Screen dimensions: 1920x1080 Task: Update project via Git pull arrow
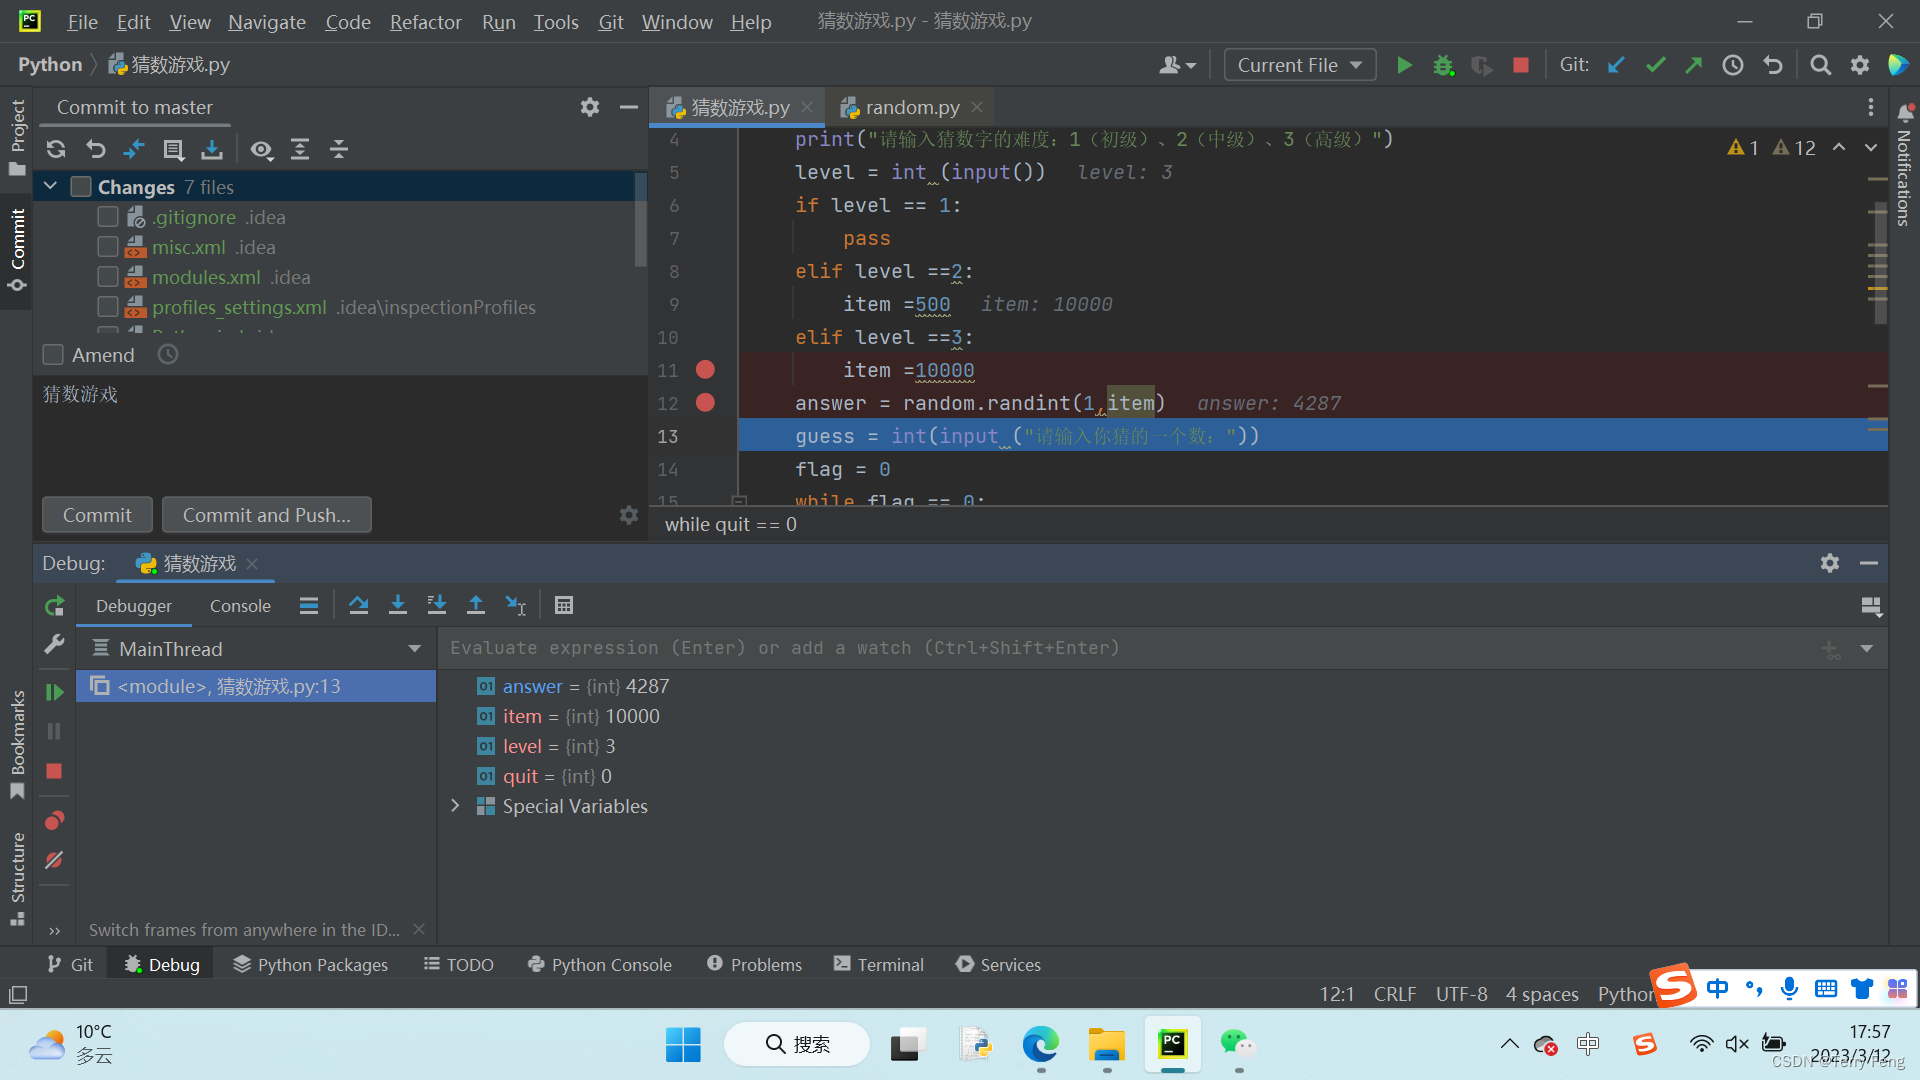click(x=1616, y=65)
